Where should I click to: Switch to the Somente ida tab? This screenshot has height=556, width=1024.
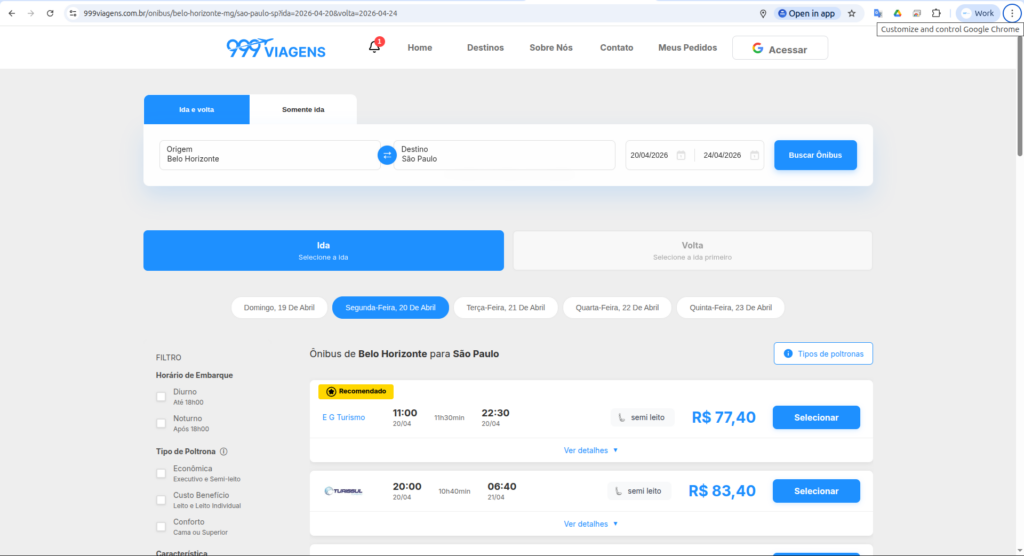click(x=303, y=109)
